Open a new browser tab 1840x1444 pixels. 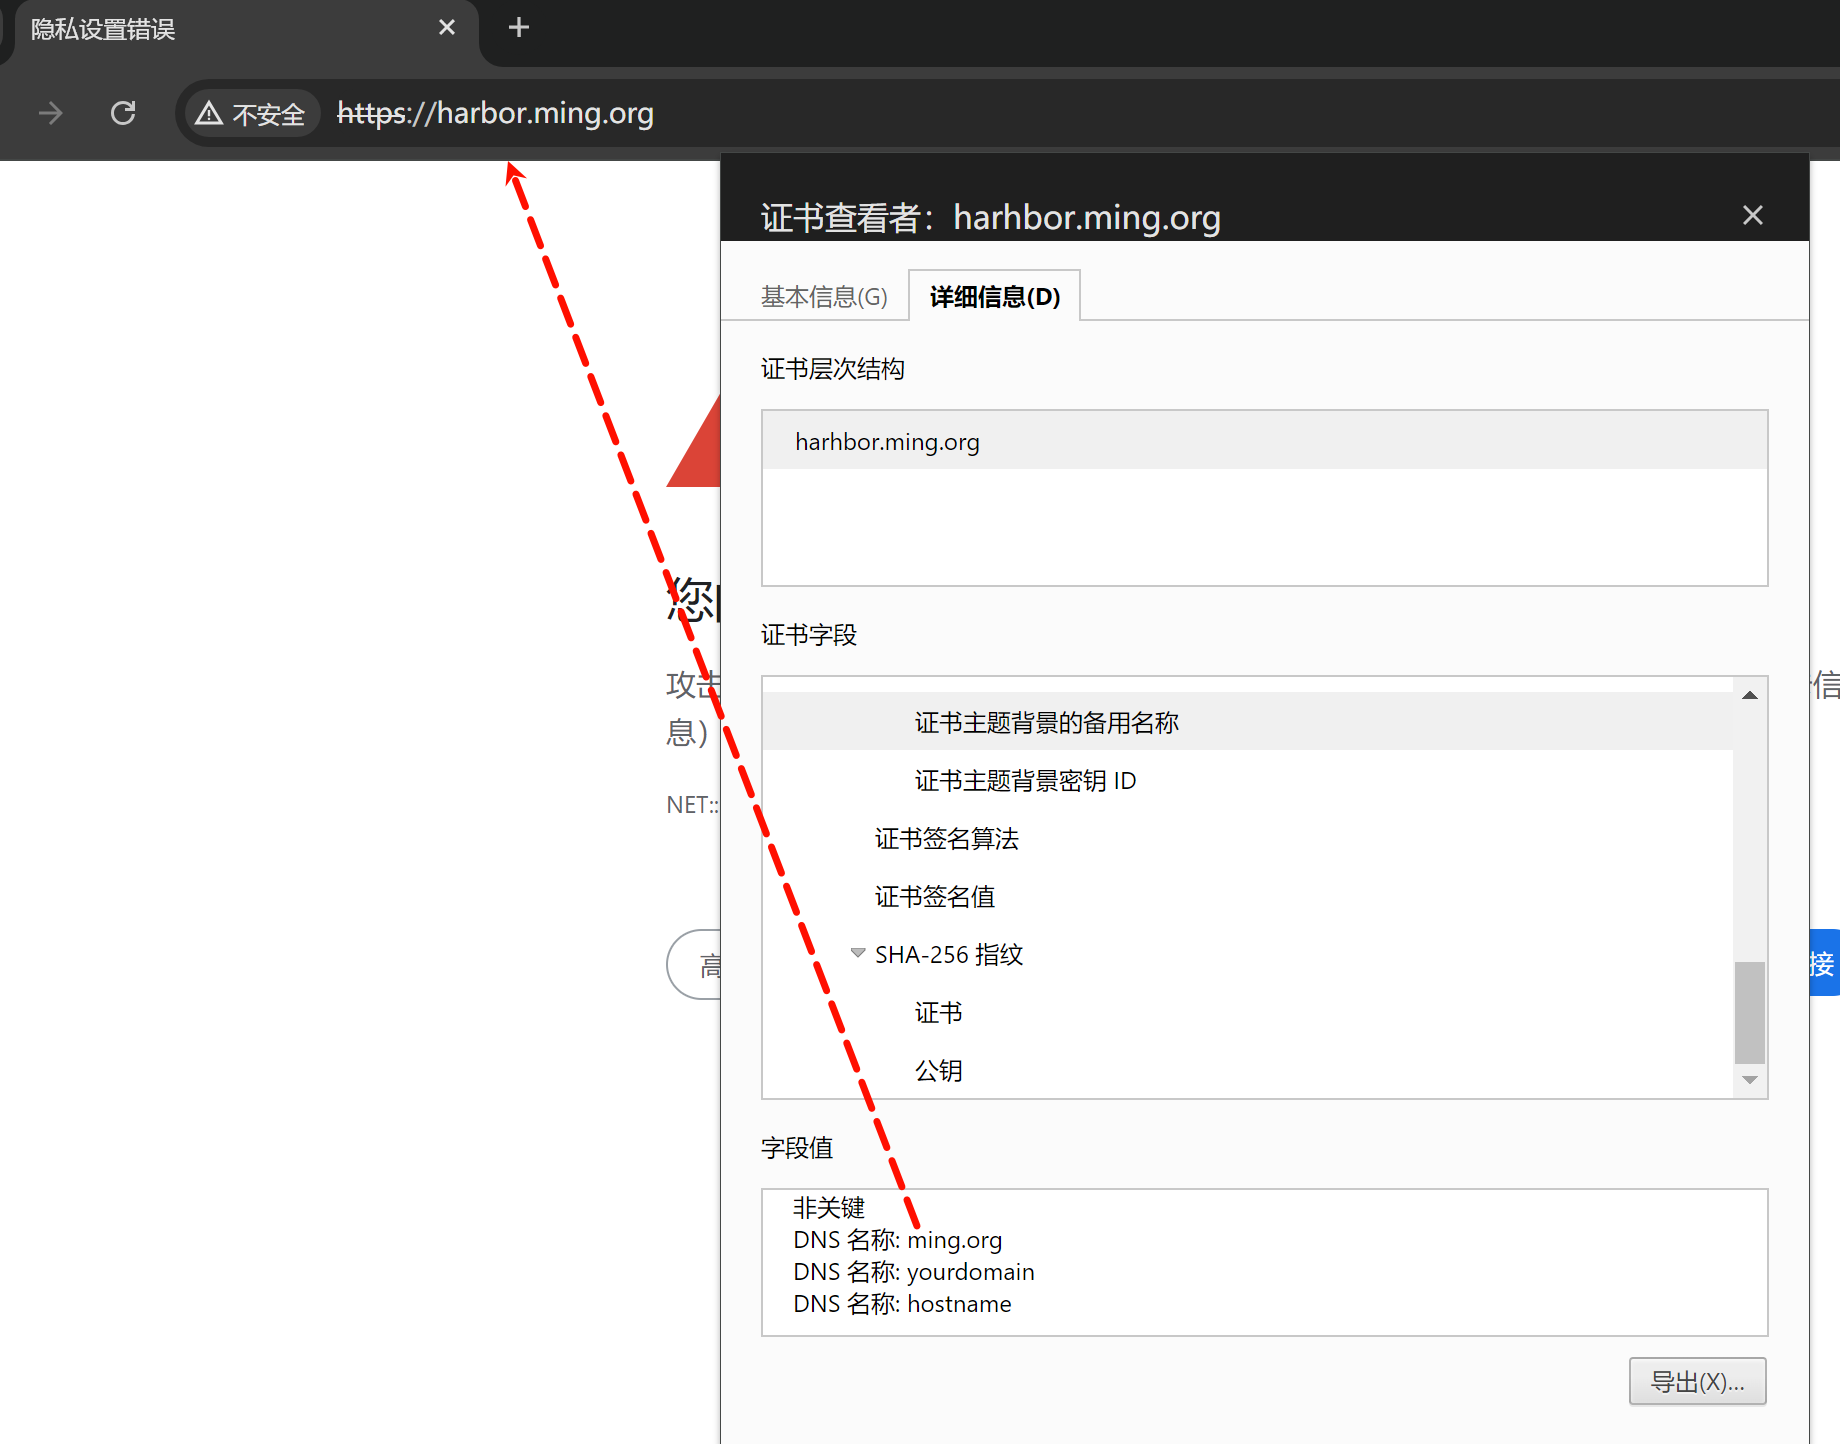point(518,28)
